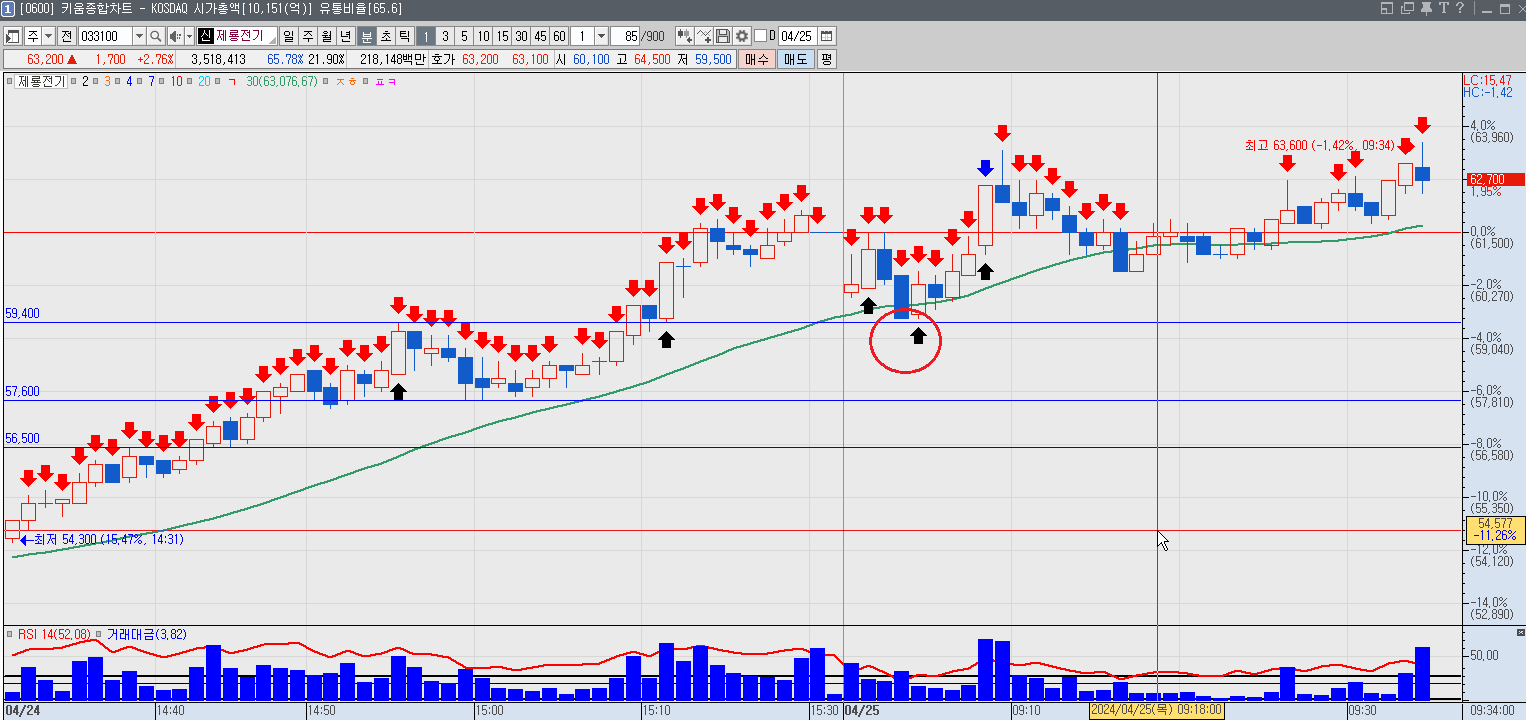Click the 매수 buy button
The width and height of the screenshot is (1526, 720).
coord(757,59)
